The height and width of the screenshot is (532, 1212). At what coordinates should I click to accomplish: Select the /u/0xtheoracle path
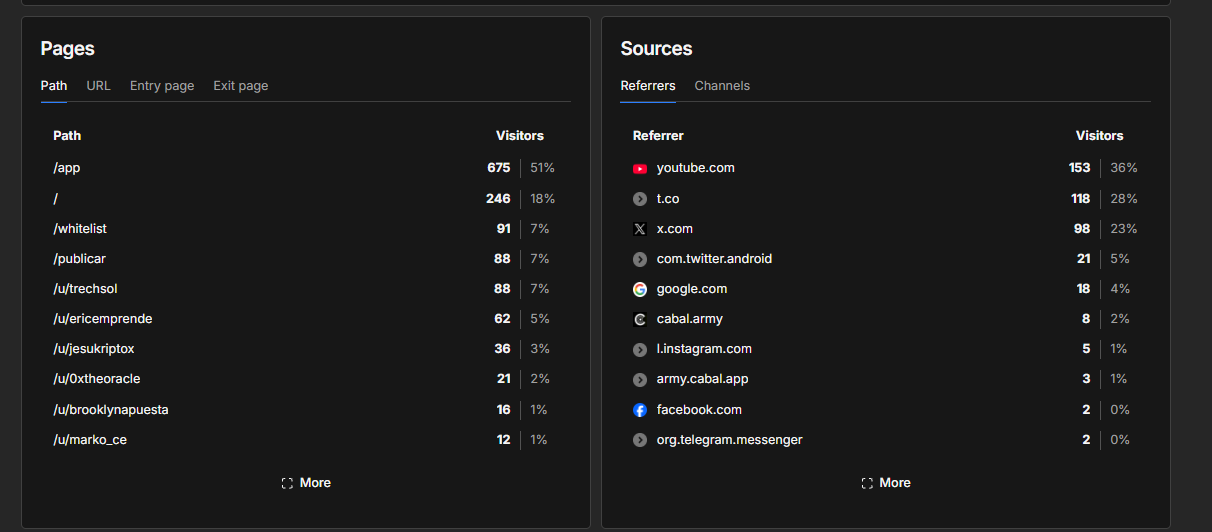pos(97,379)
